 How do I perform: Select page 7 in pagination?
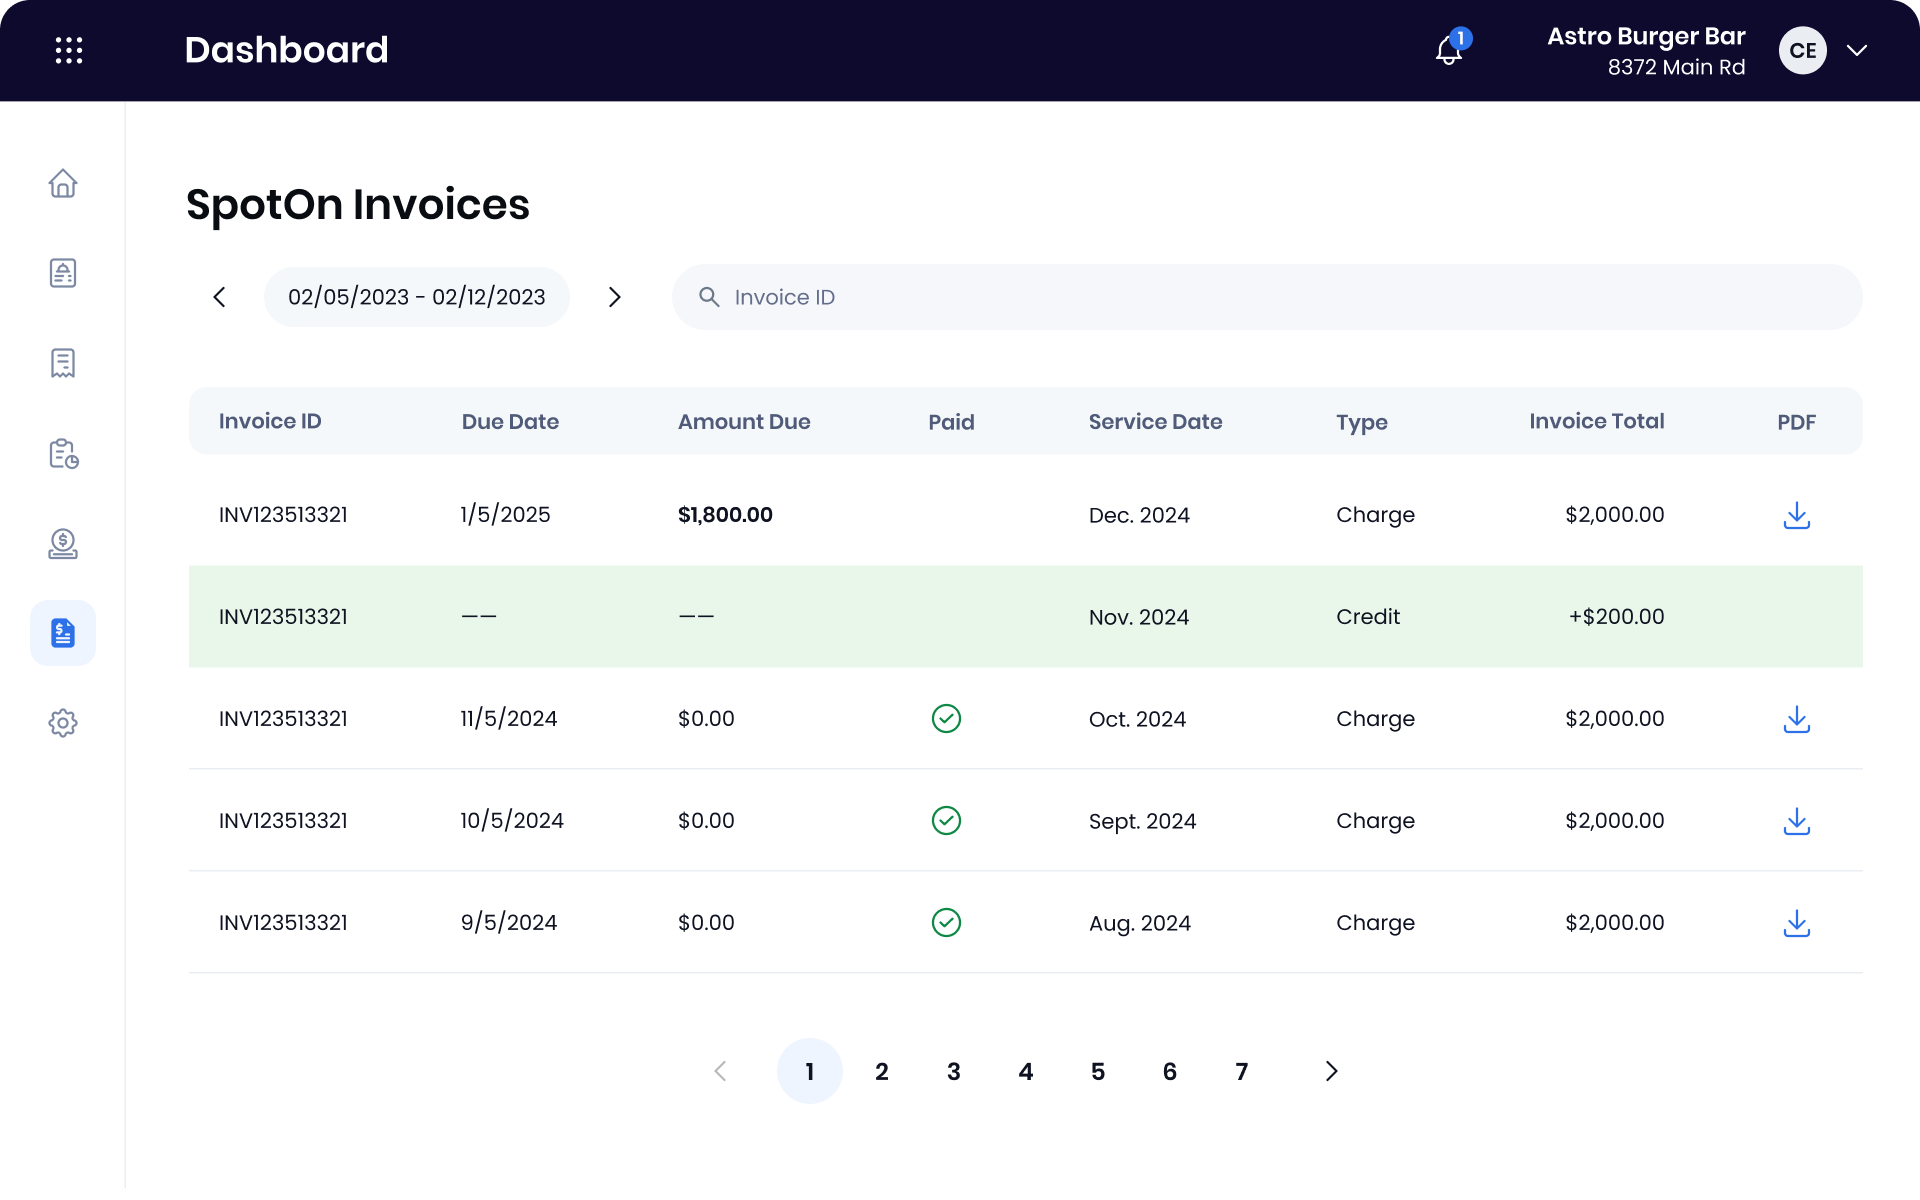click(1242, 1071)
